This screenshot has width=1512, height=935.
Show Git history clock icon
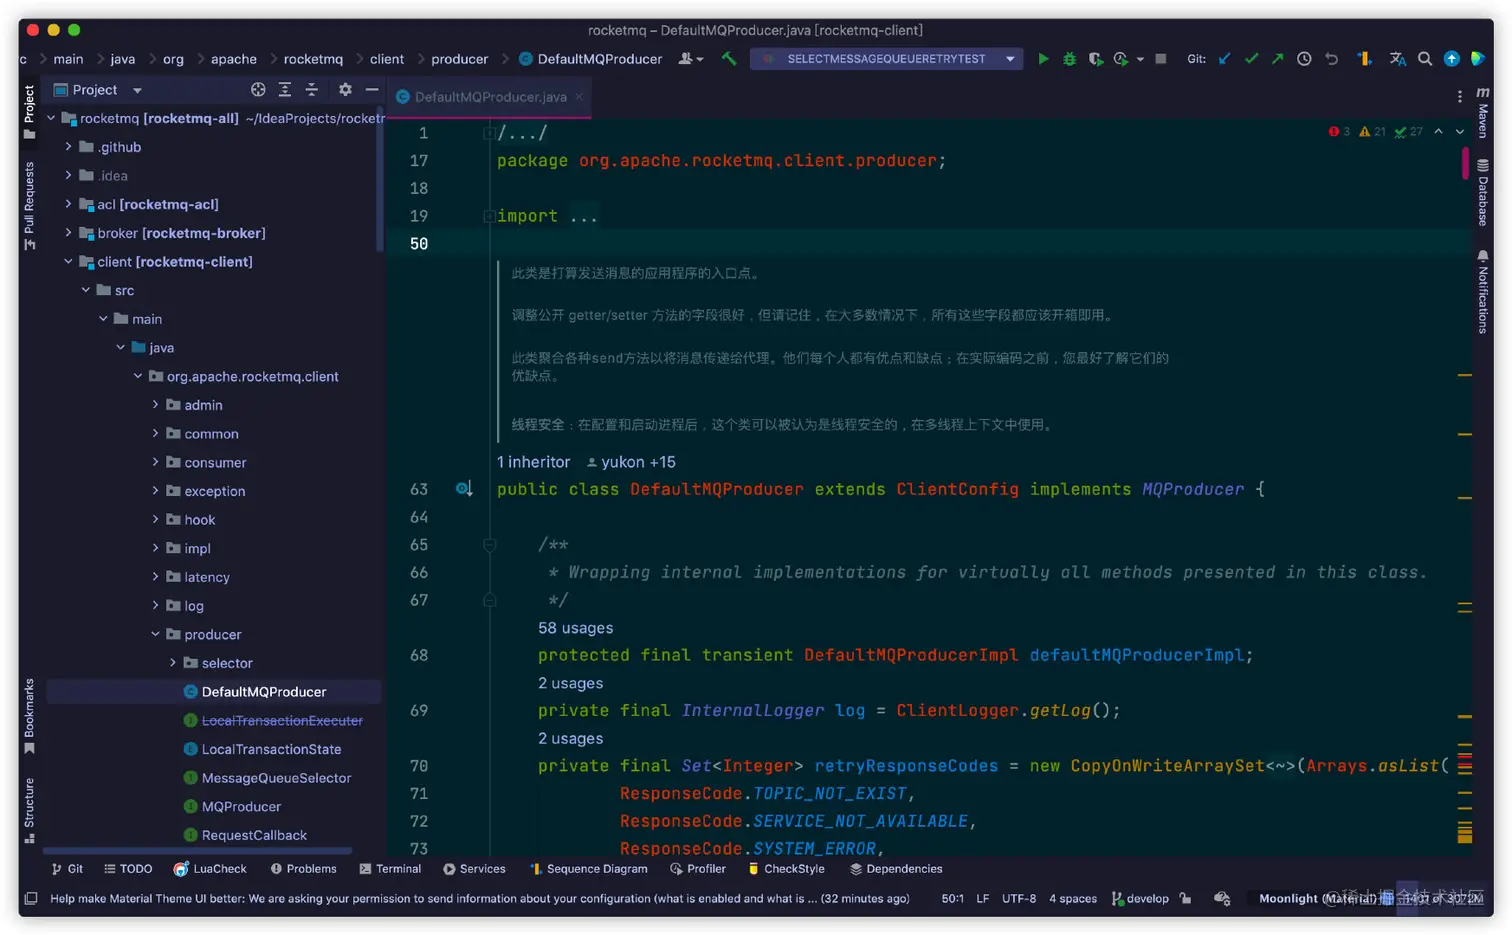click(1304, 59)
